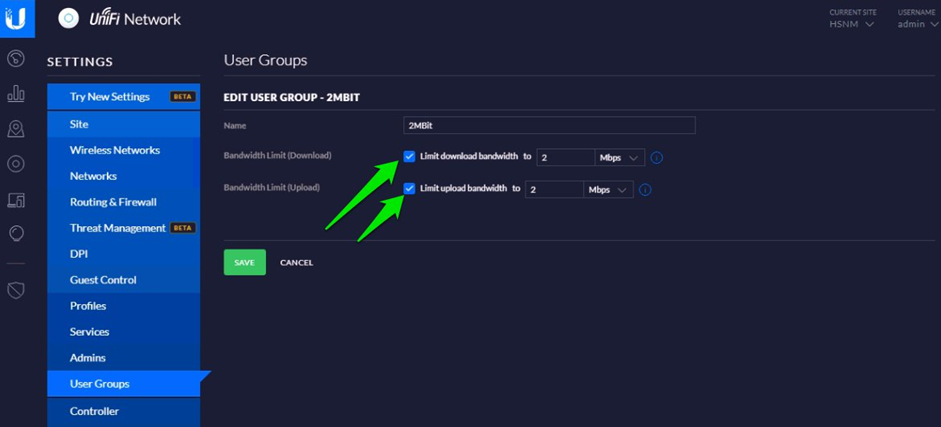Open the Statistics bar chart icon

click(x=16, y=94)
